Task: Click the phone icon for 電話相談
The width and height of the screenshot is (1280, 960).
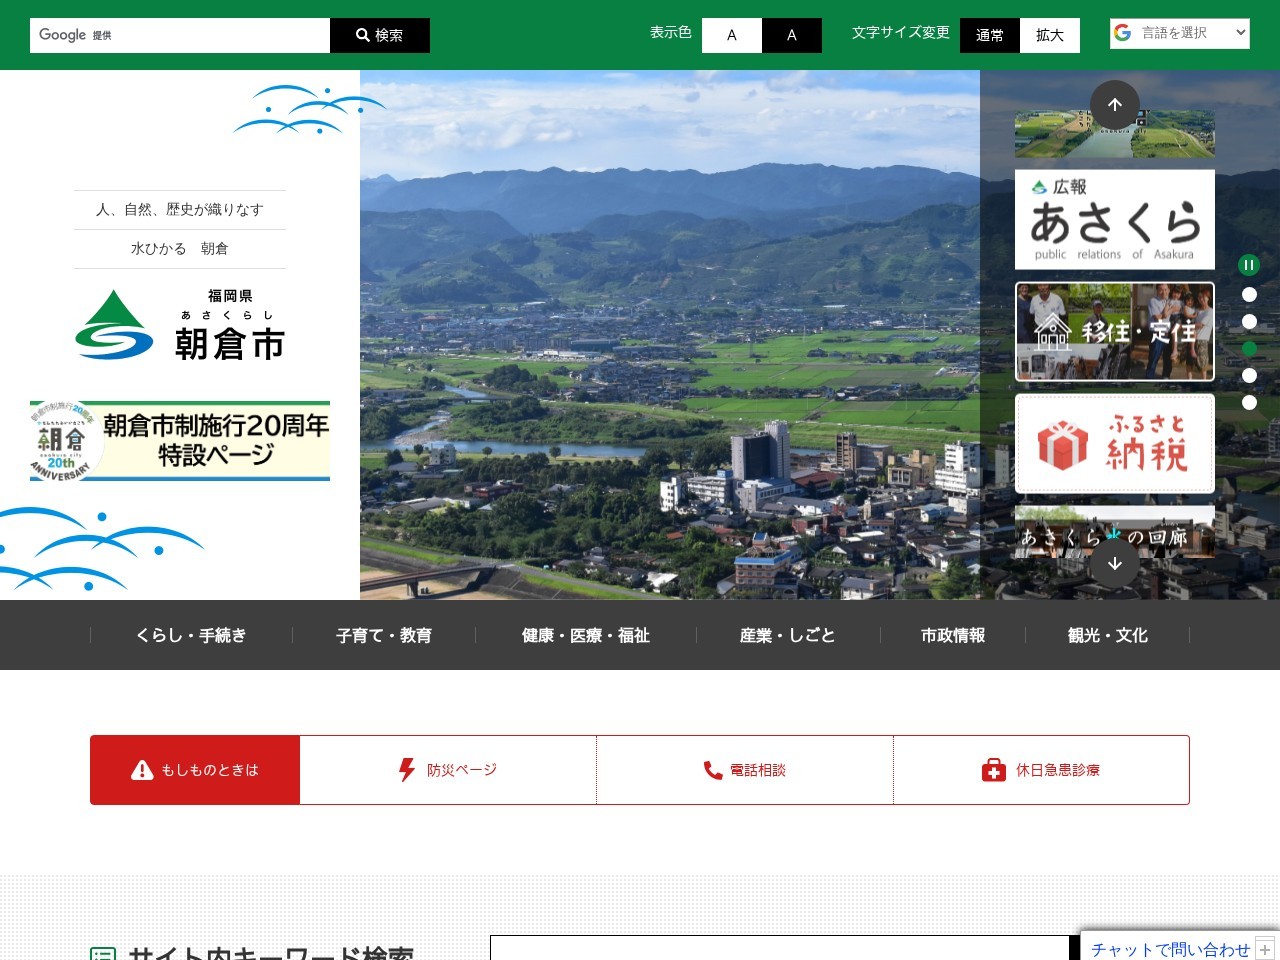Action: pos(711,770)
